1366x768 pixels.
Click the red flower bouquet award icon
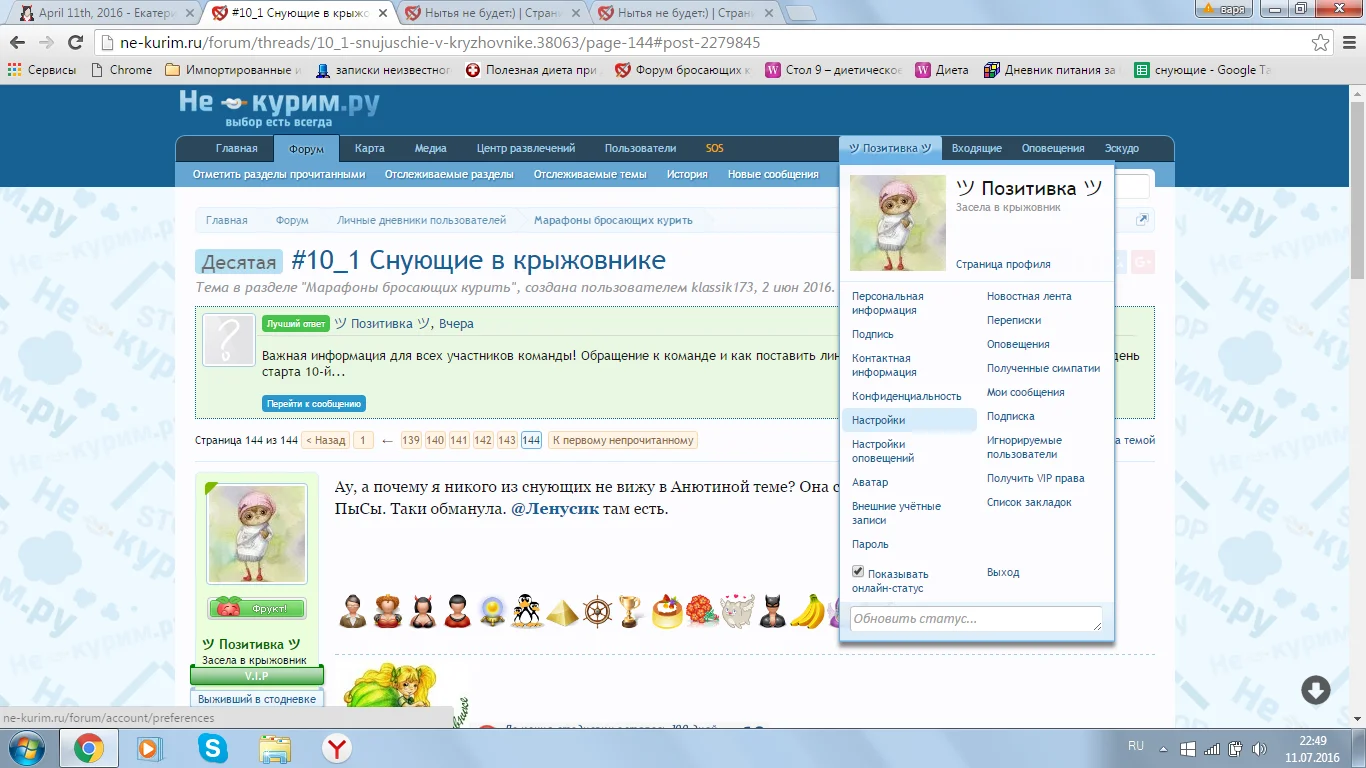(x=700, y=611)
